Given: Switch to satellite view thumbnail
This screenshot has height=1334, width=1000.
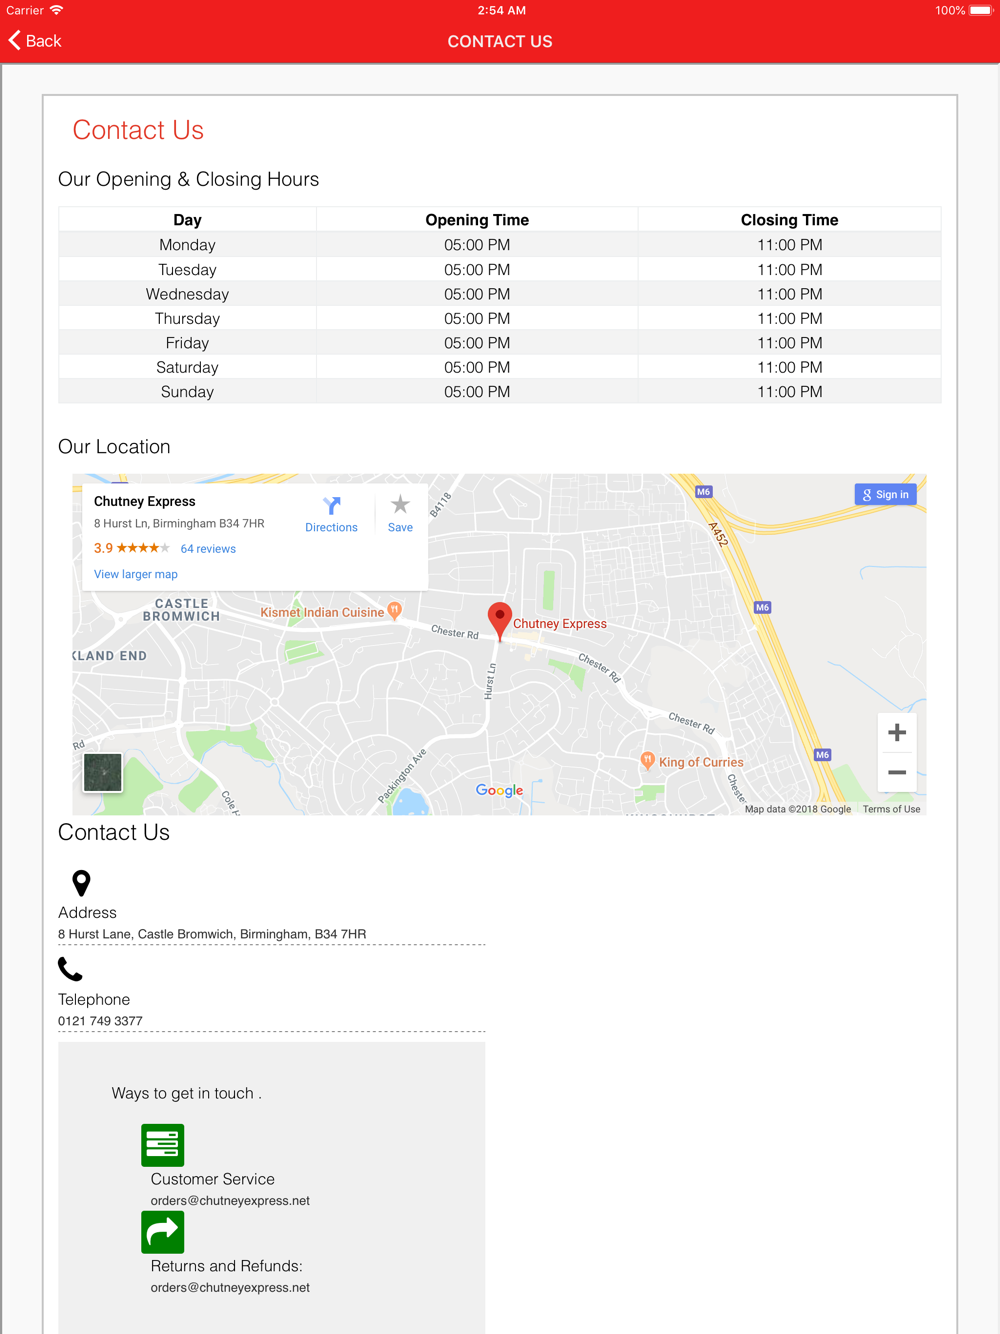Looking at the screenshot, I should click(102, 772).
